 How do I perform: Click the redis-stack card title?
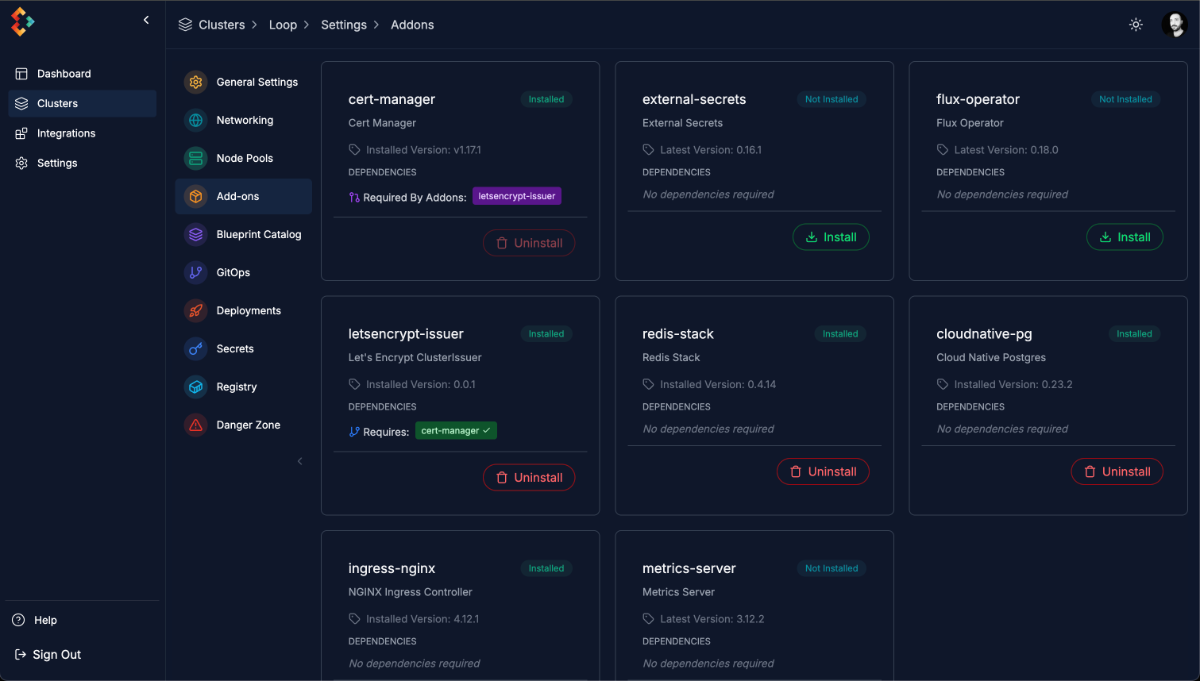tap(678, 334)
